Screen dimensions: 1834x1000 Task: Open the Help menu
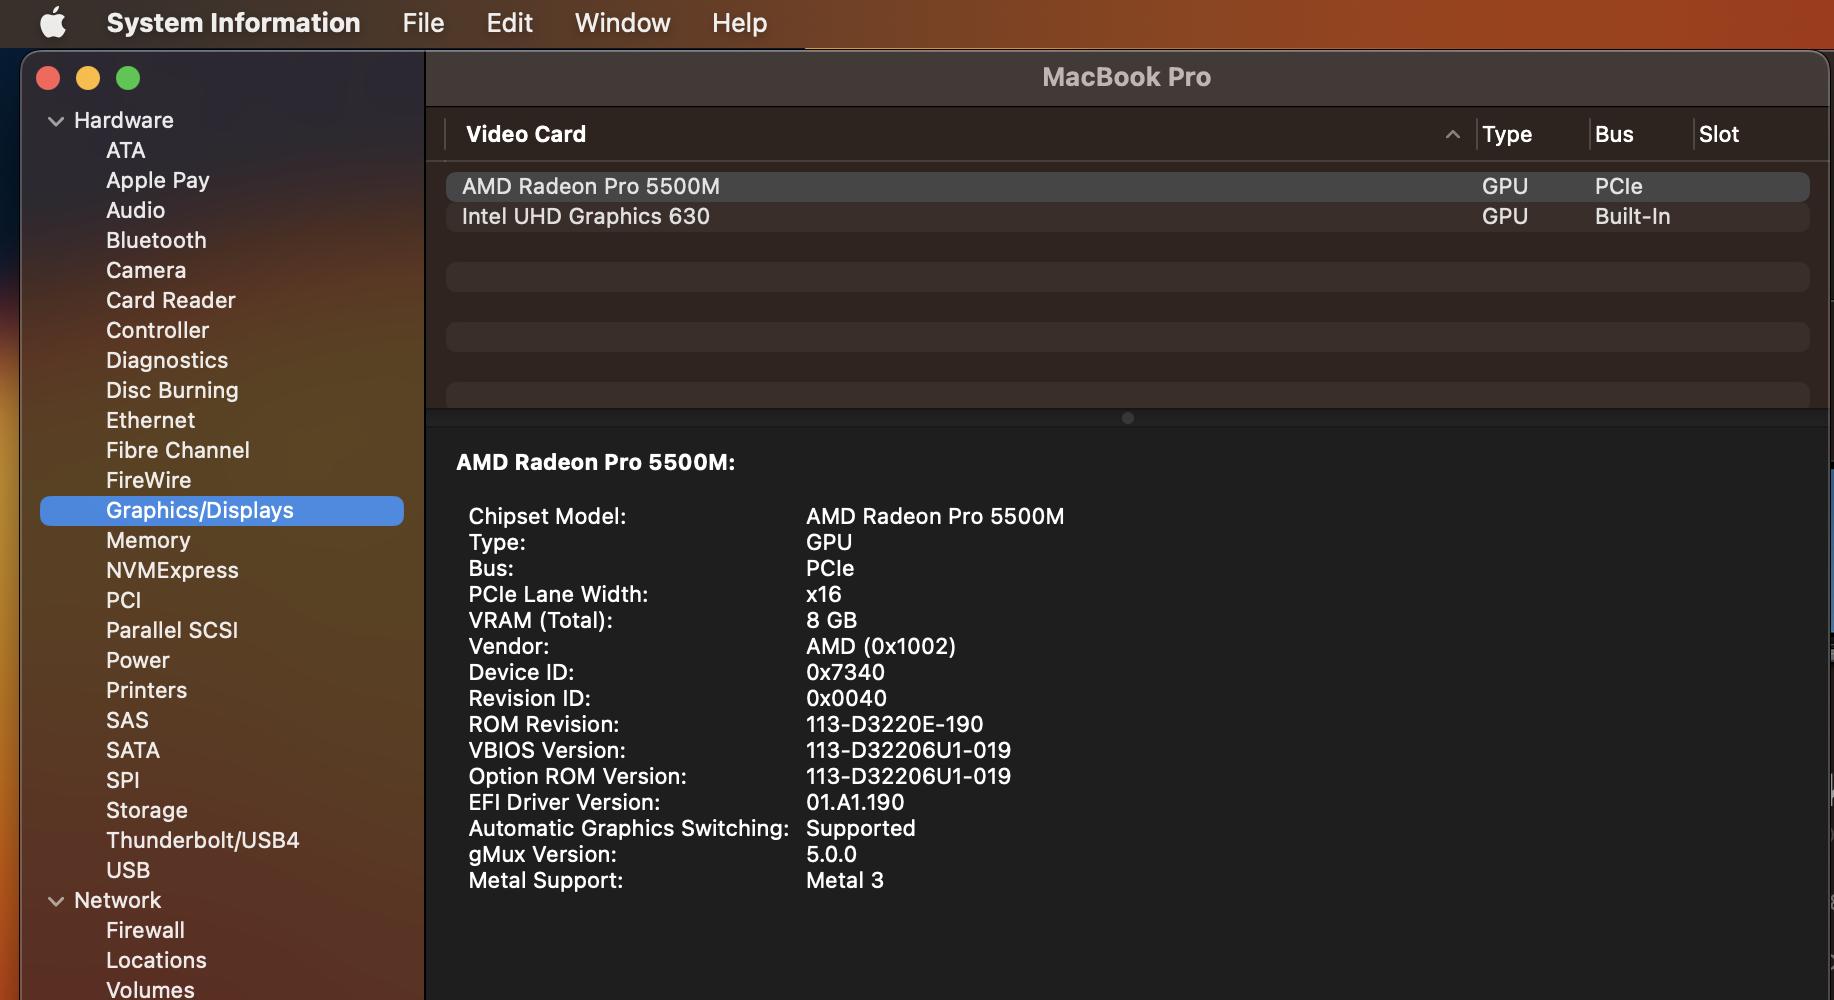point(739,22)
